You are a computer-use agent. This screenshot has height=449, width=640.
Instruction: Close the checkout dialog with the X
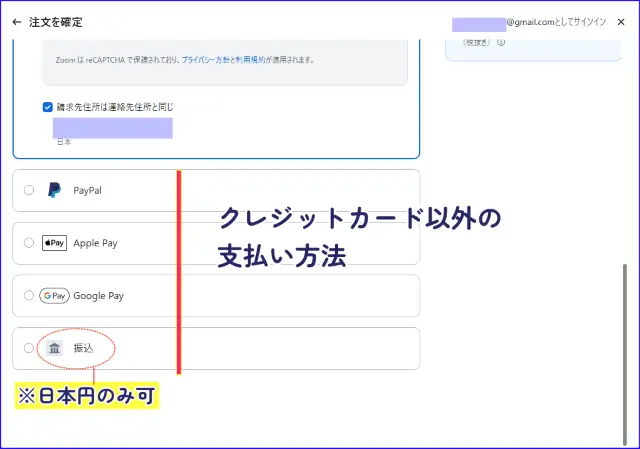coord(621,22)
